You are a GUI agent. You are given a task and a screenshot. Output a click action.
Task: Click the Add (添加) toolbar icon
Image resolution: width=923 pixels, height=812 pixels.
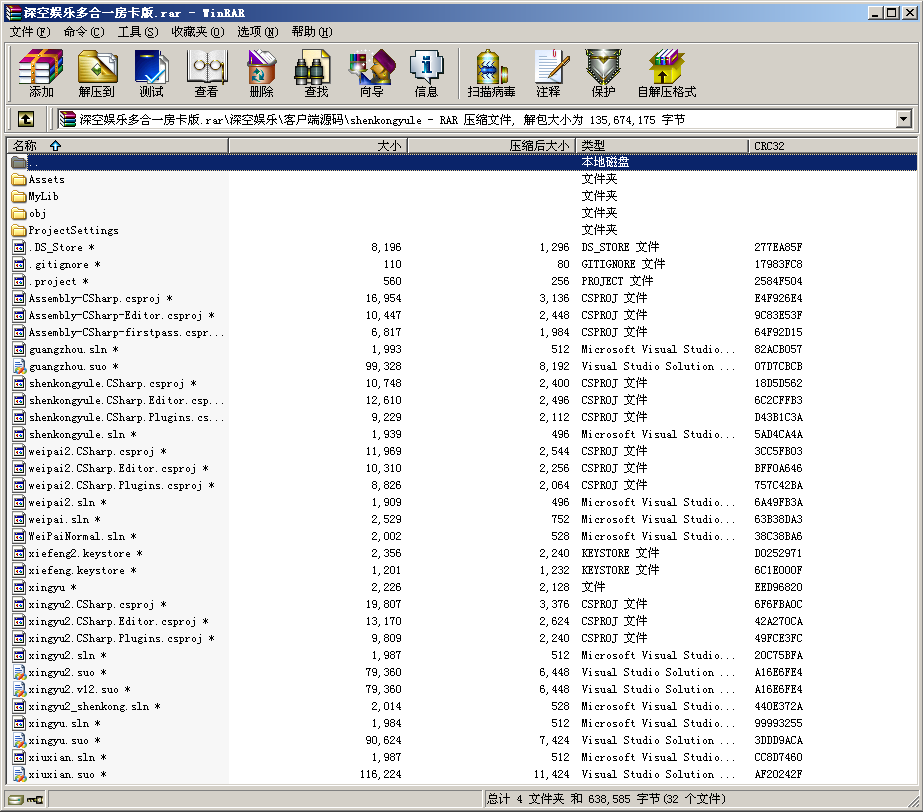tap(41, 74)
